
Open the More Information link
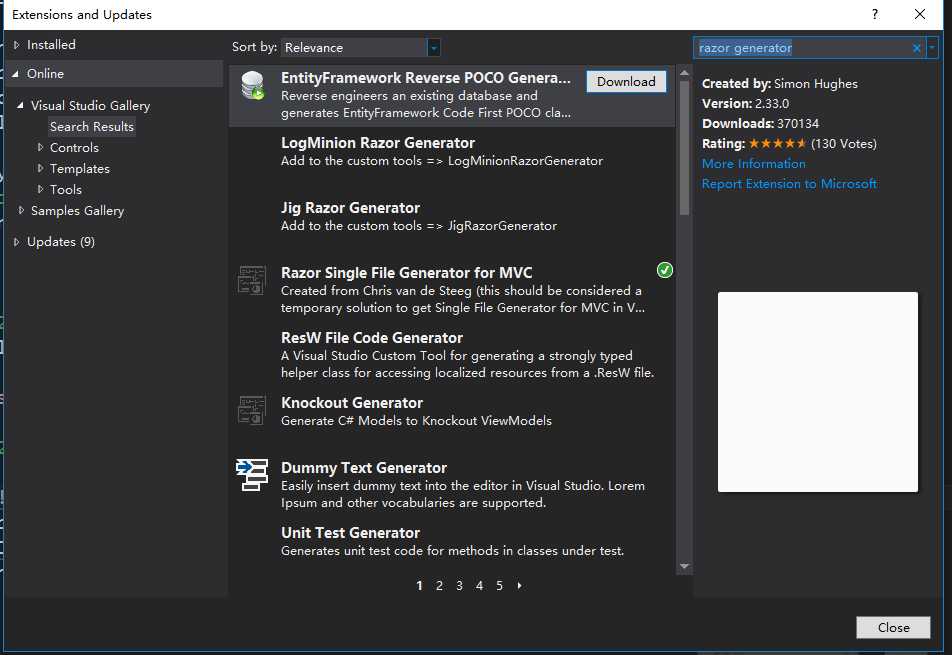pos(753,164)
